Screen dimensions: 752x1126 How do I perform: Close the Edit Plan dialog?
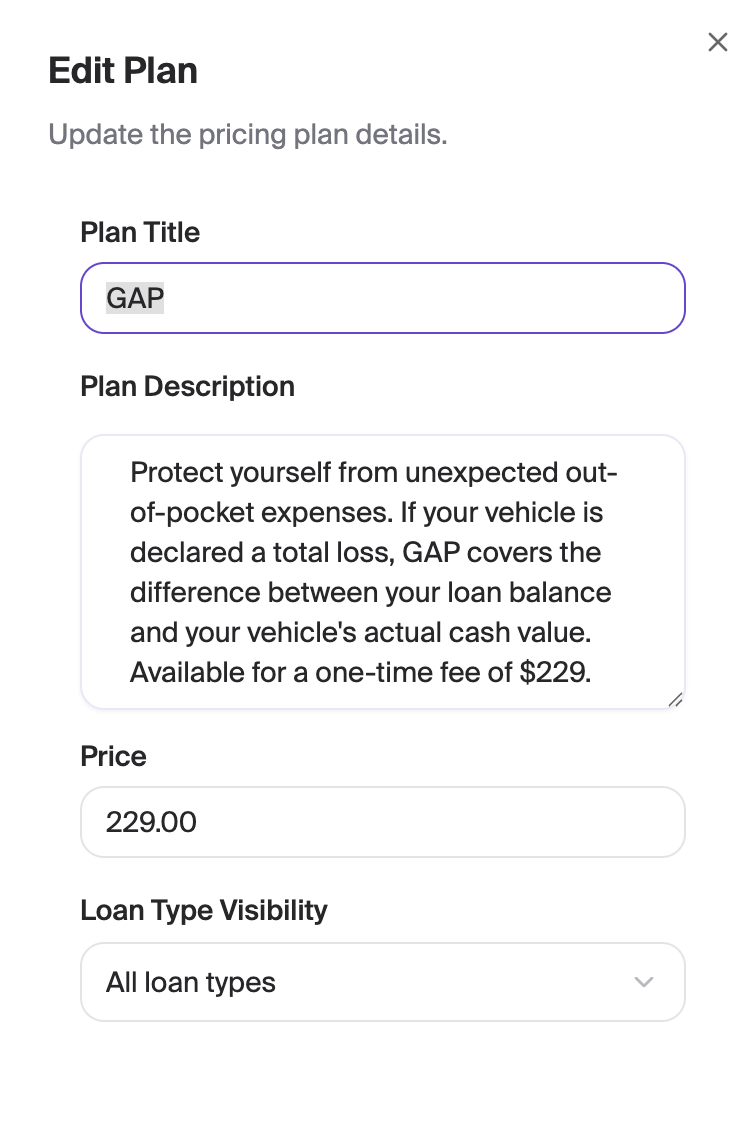[718, 42]
